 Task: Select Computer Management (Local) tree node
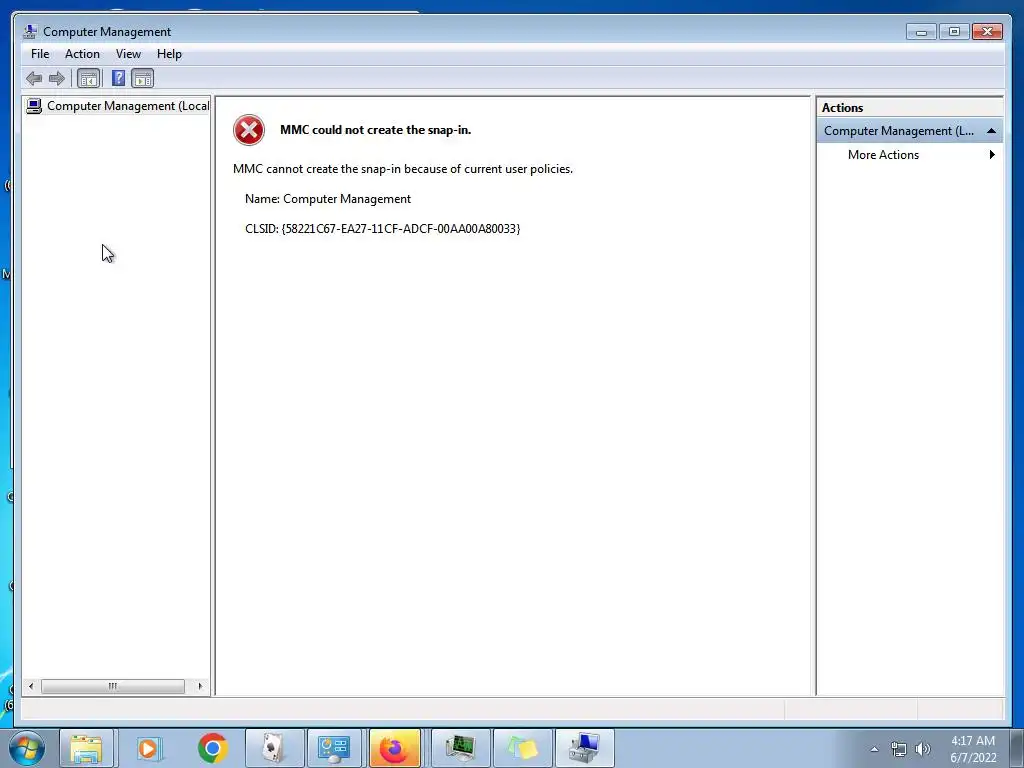tap(128, 106)
